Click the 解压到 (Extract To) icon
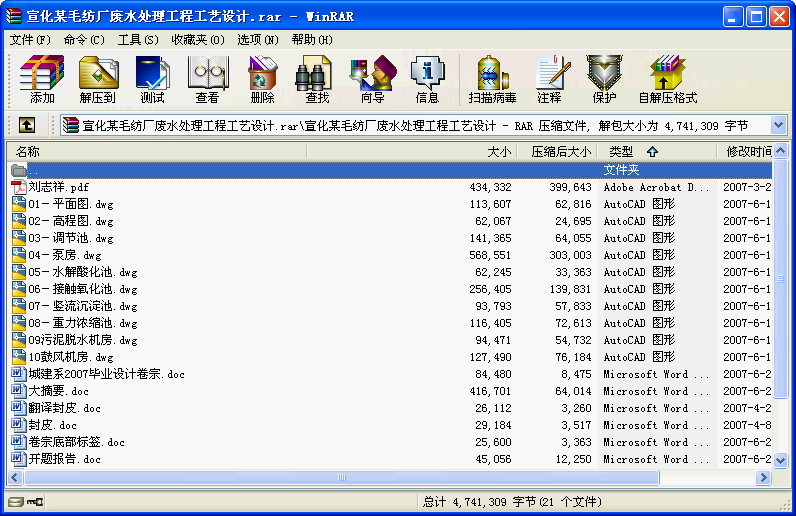796x516 pixels. coord(98,80)
